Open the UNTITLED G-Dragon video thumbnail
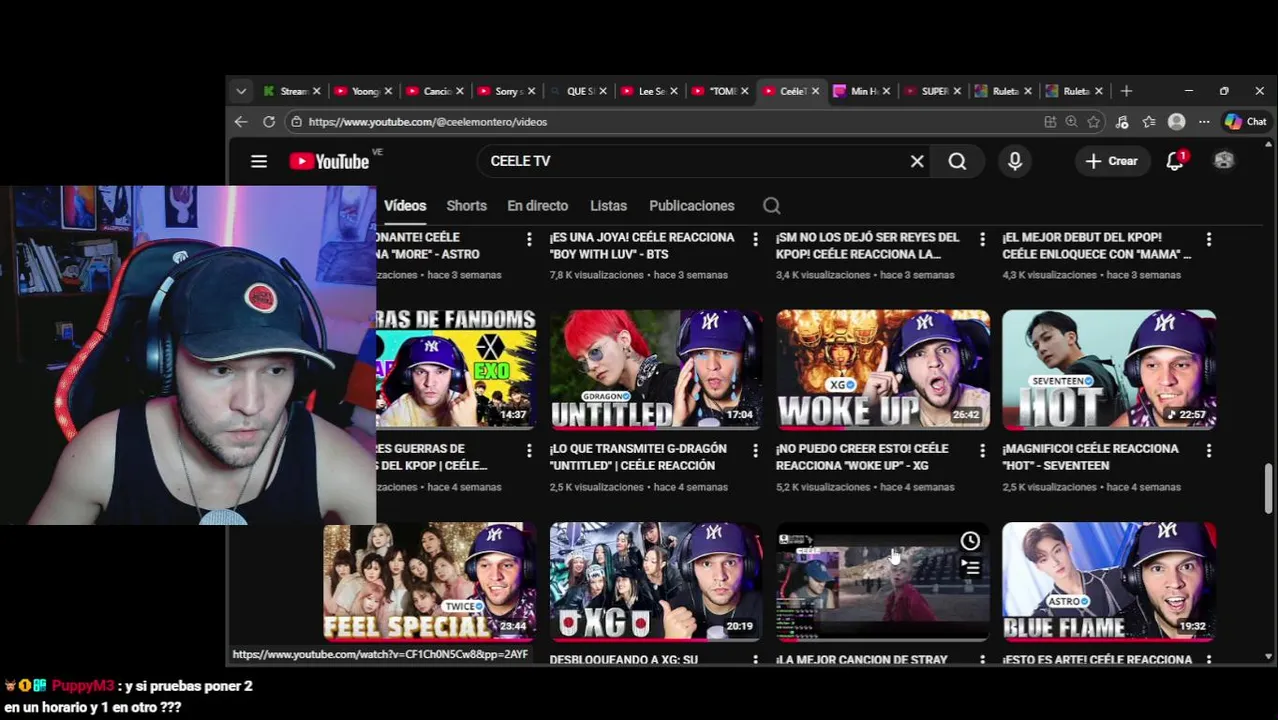This screenshot has width=1278, height=720. pyautogui.click(x=656, y=370)
